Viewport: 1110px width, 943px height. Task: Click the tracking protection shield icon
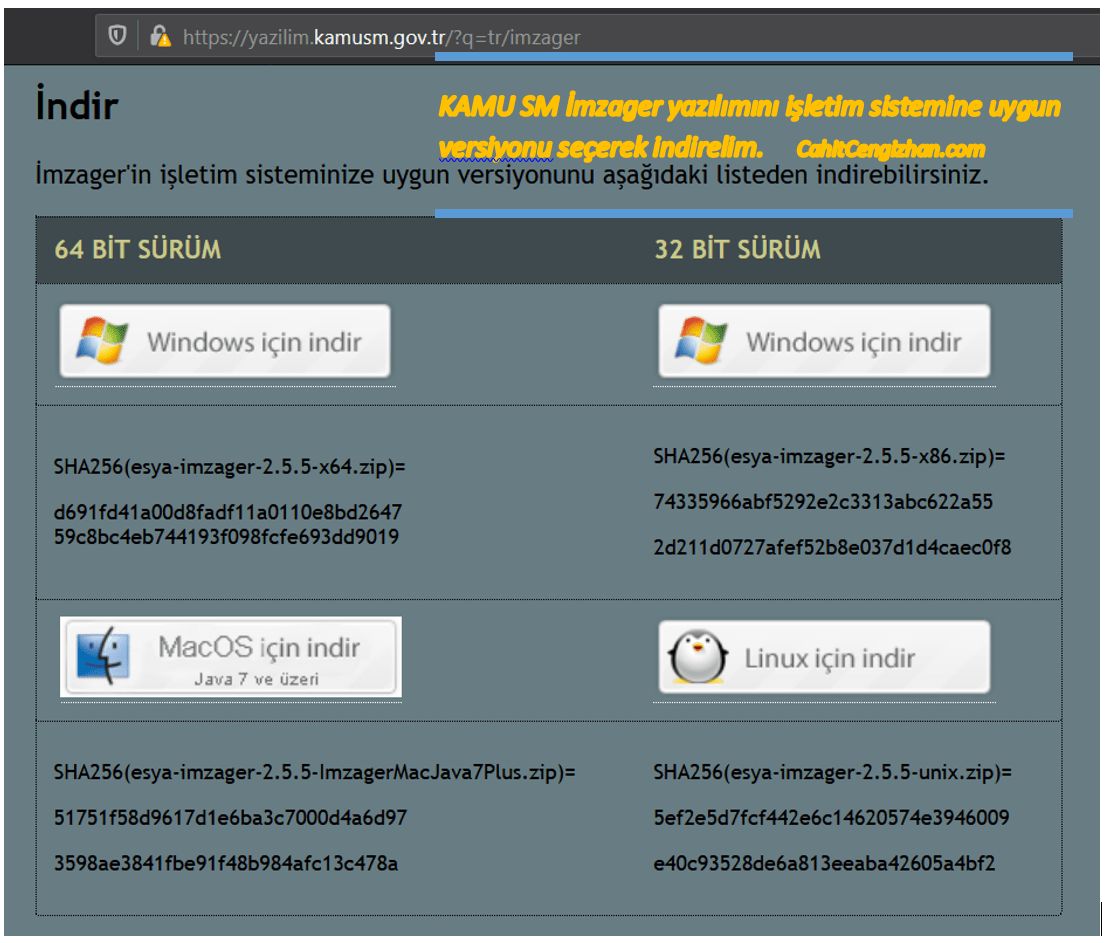click(x=120, y=37)
